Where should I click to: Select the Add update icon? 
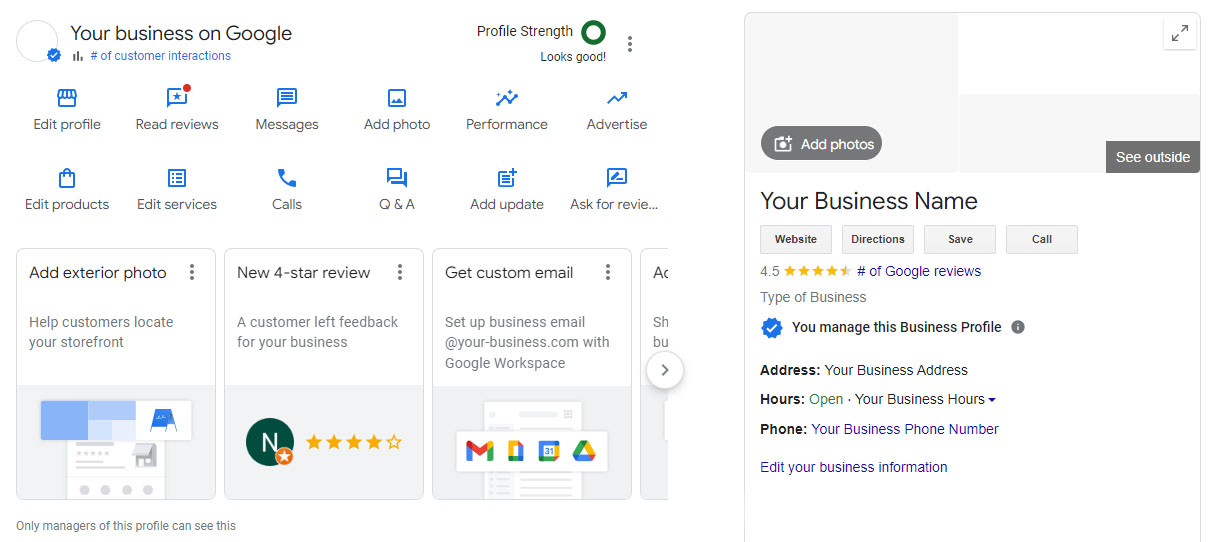pos(507,178)
